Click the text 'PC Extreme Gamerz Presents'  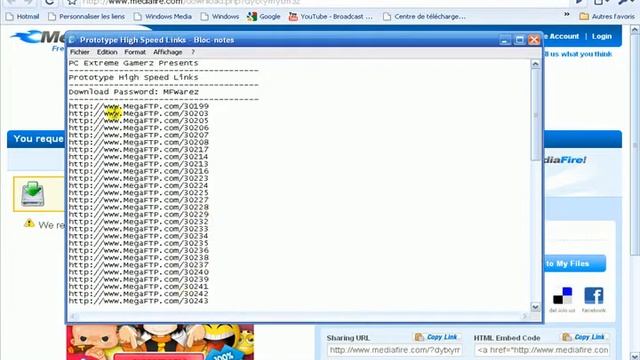(x=133, y=63)
